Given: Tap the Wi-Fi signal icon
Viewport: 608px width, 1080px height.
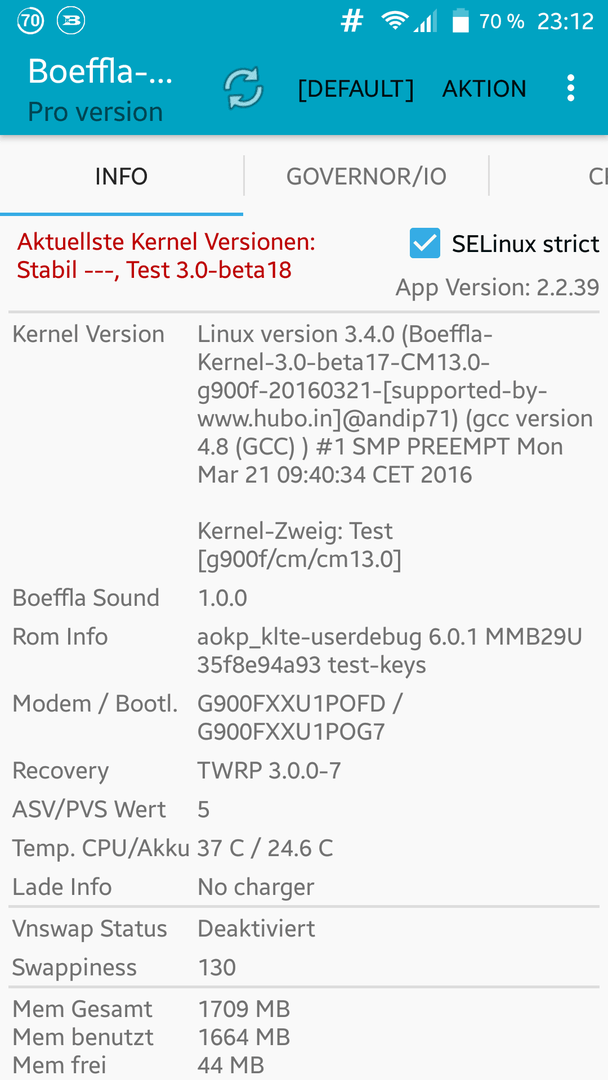Looking at the screenshot, I should 395,21.
